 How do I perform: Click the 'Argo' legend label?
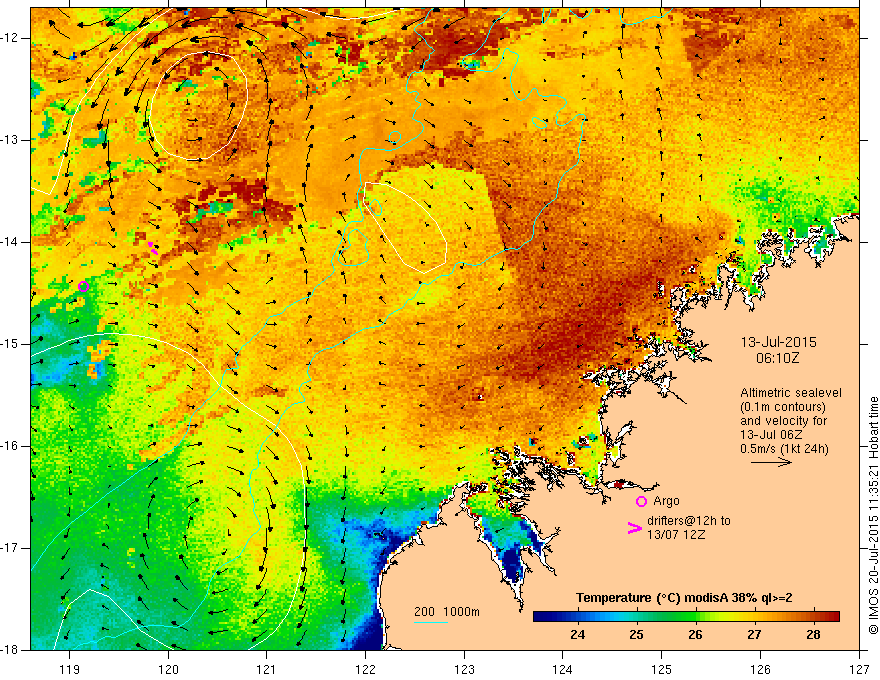click(666, 501)
